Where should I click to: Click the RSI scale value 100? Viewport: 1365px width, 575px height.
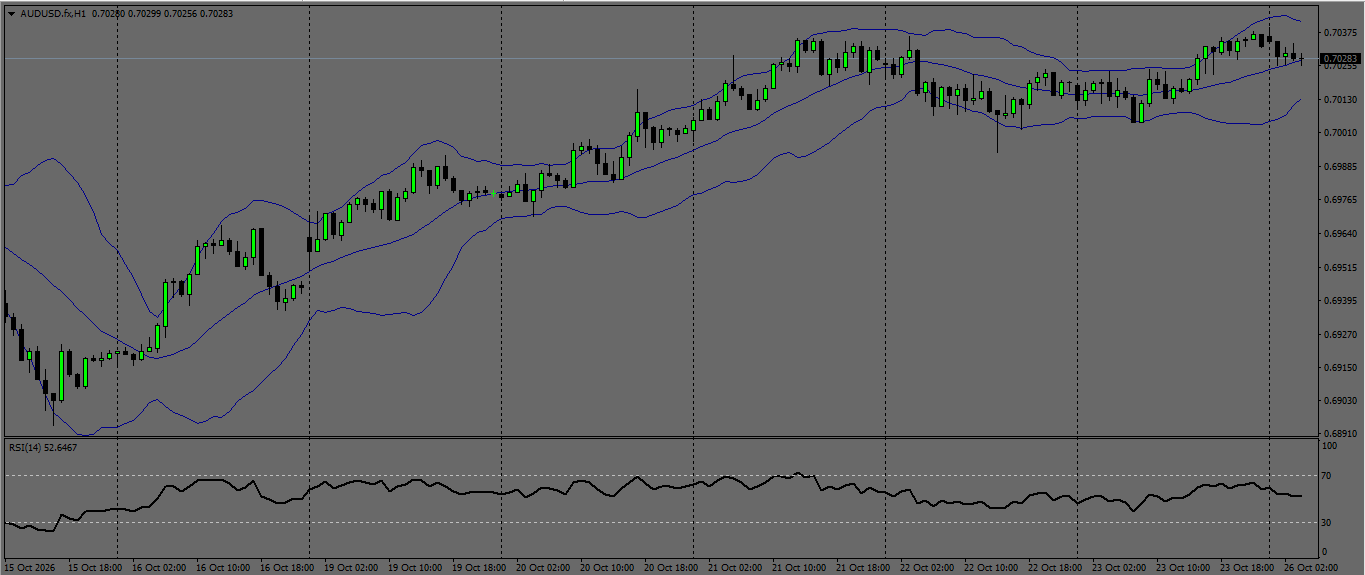click(x=1330, y=446)
